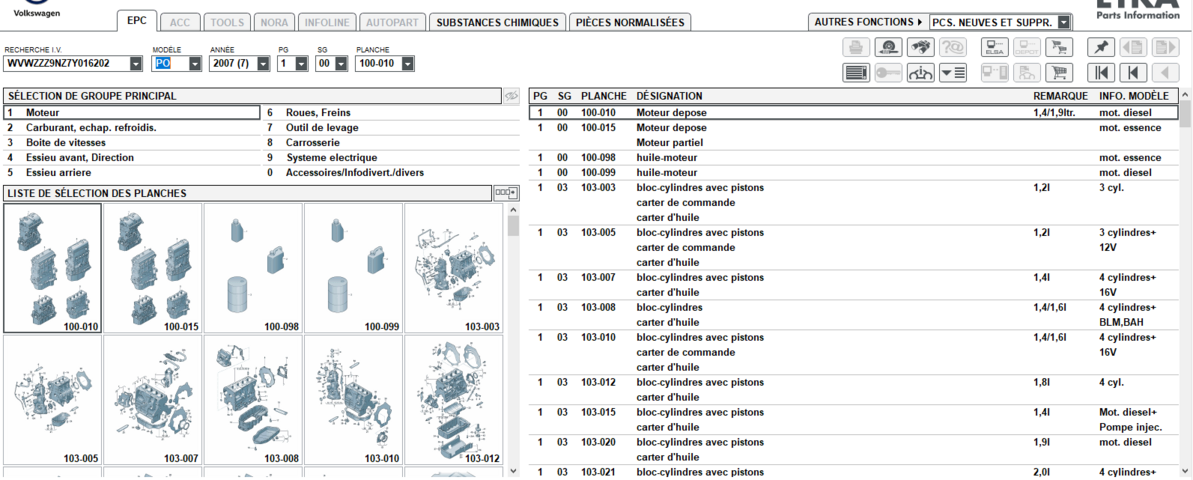Open thumbnail 100-098 oil containers
Image resolution: width=1193 pixels, height=480 pixels.
(253, 269)
